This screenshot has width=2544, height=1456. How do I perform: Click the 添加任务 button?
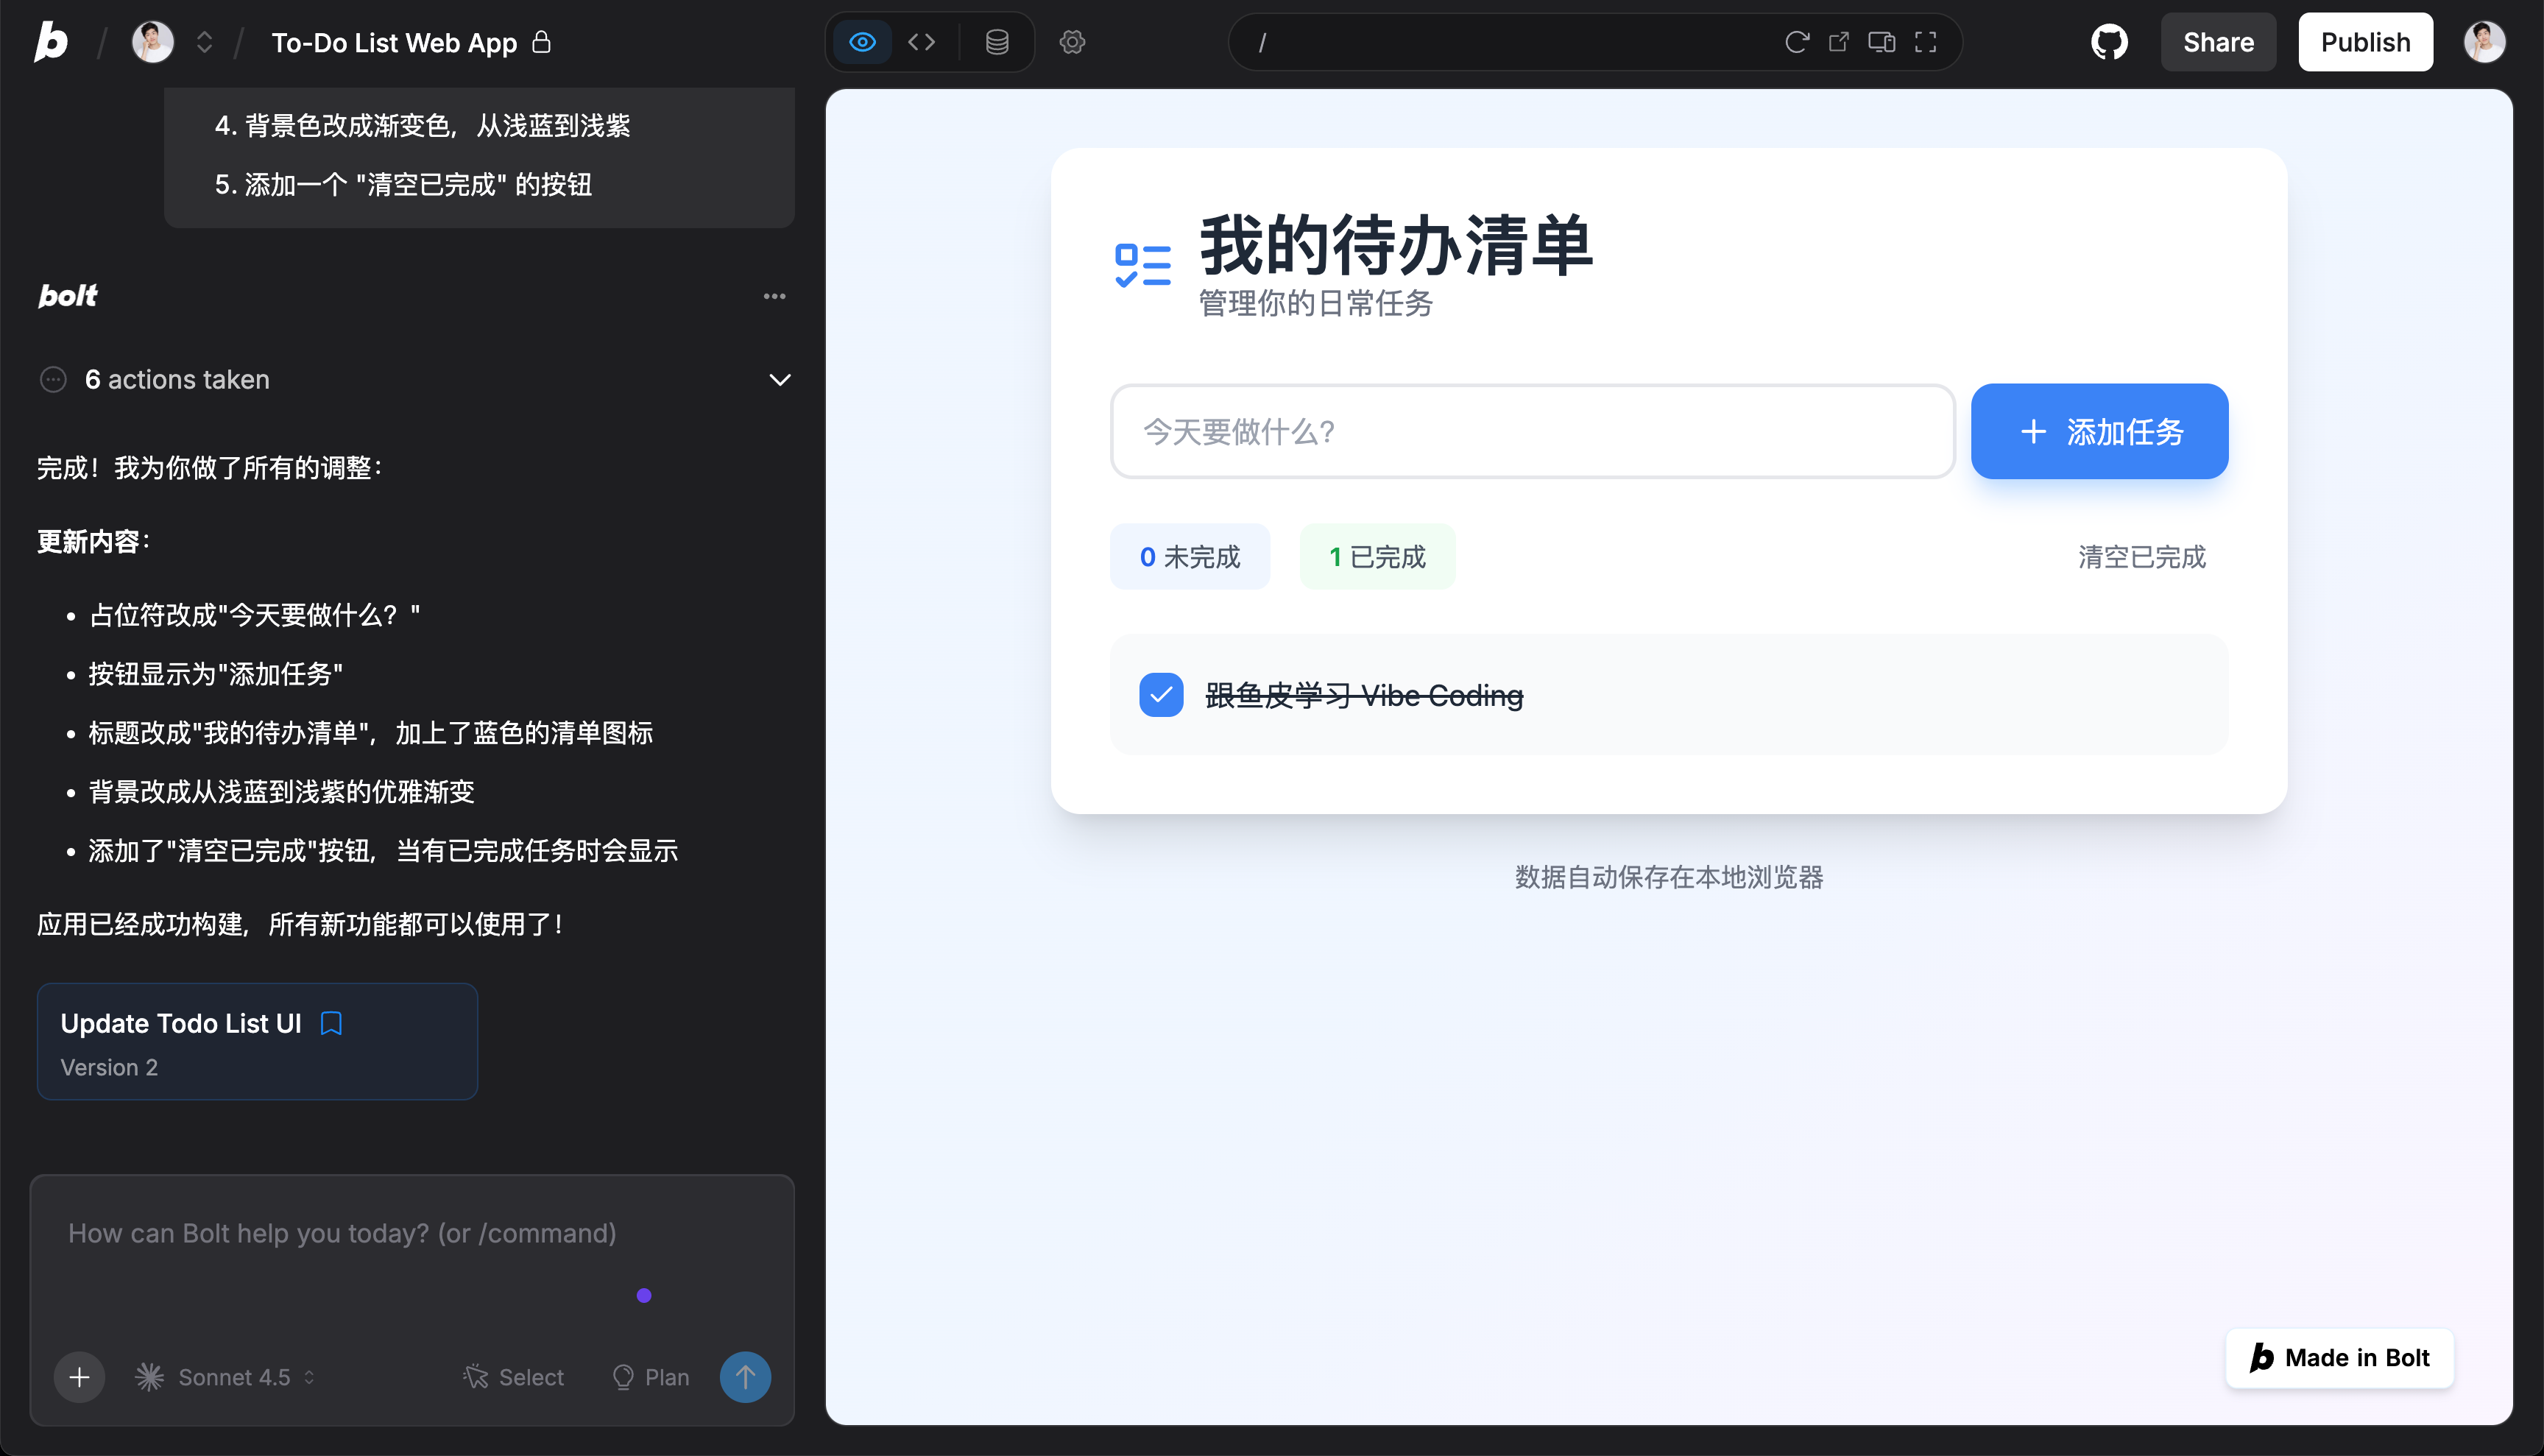point(2099,431)
